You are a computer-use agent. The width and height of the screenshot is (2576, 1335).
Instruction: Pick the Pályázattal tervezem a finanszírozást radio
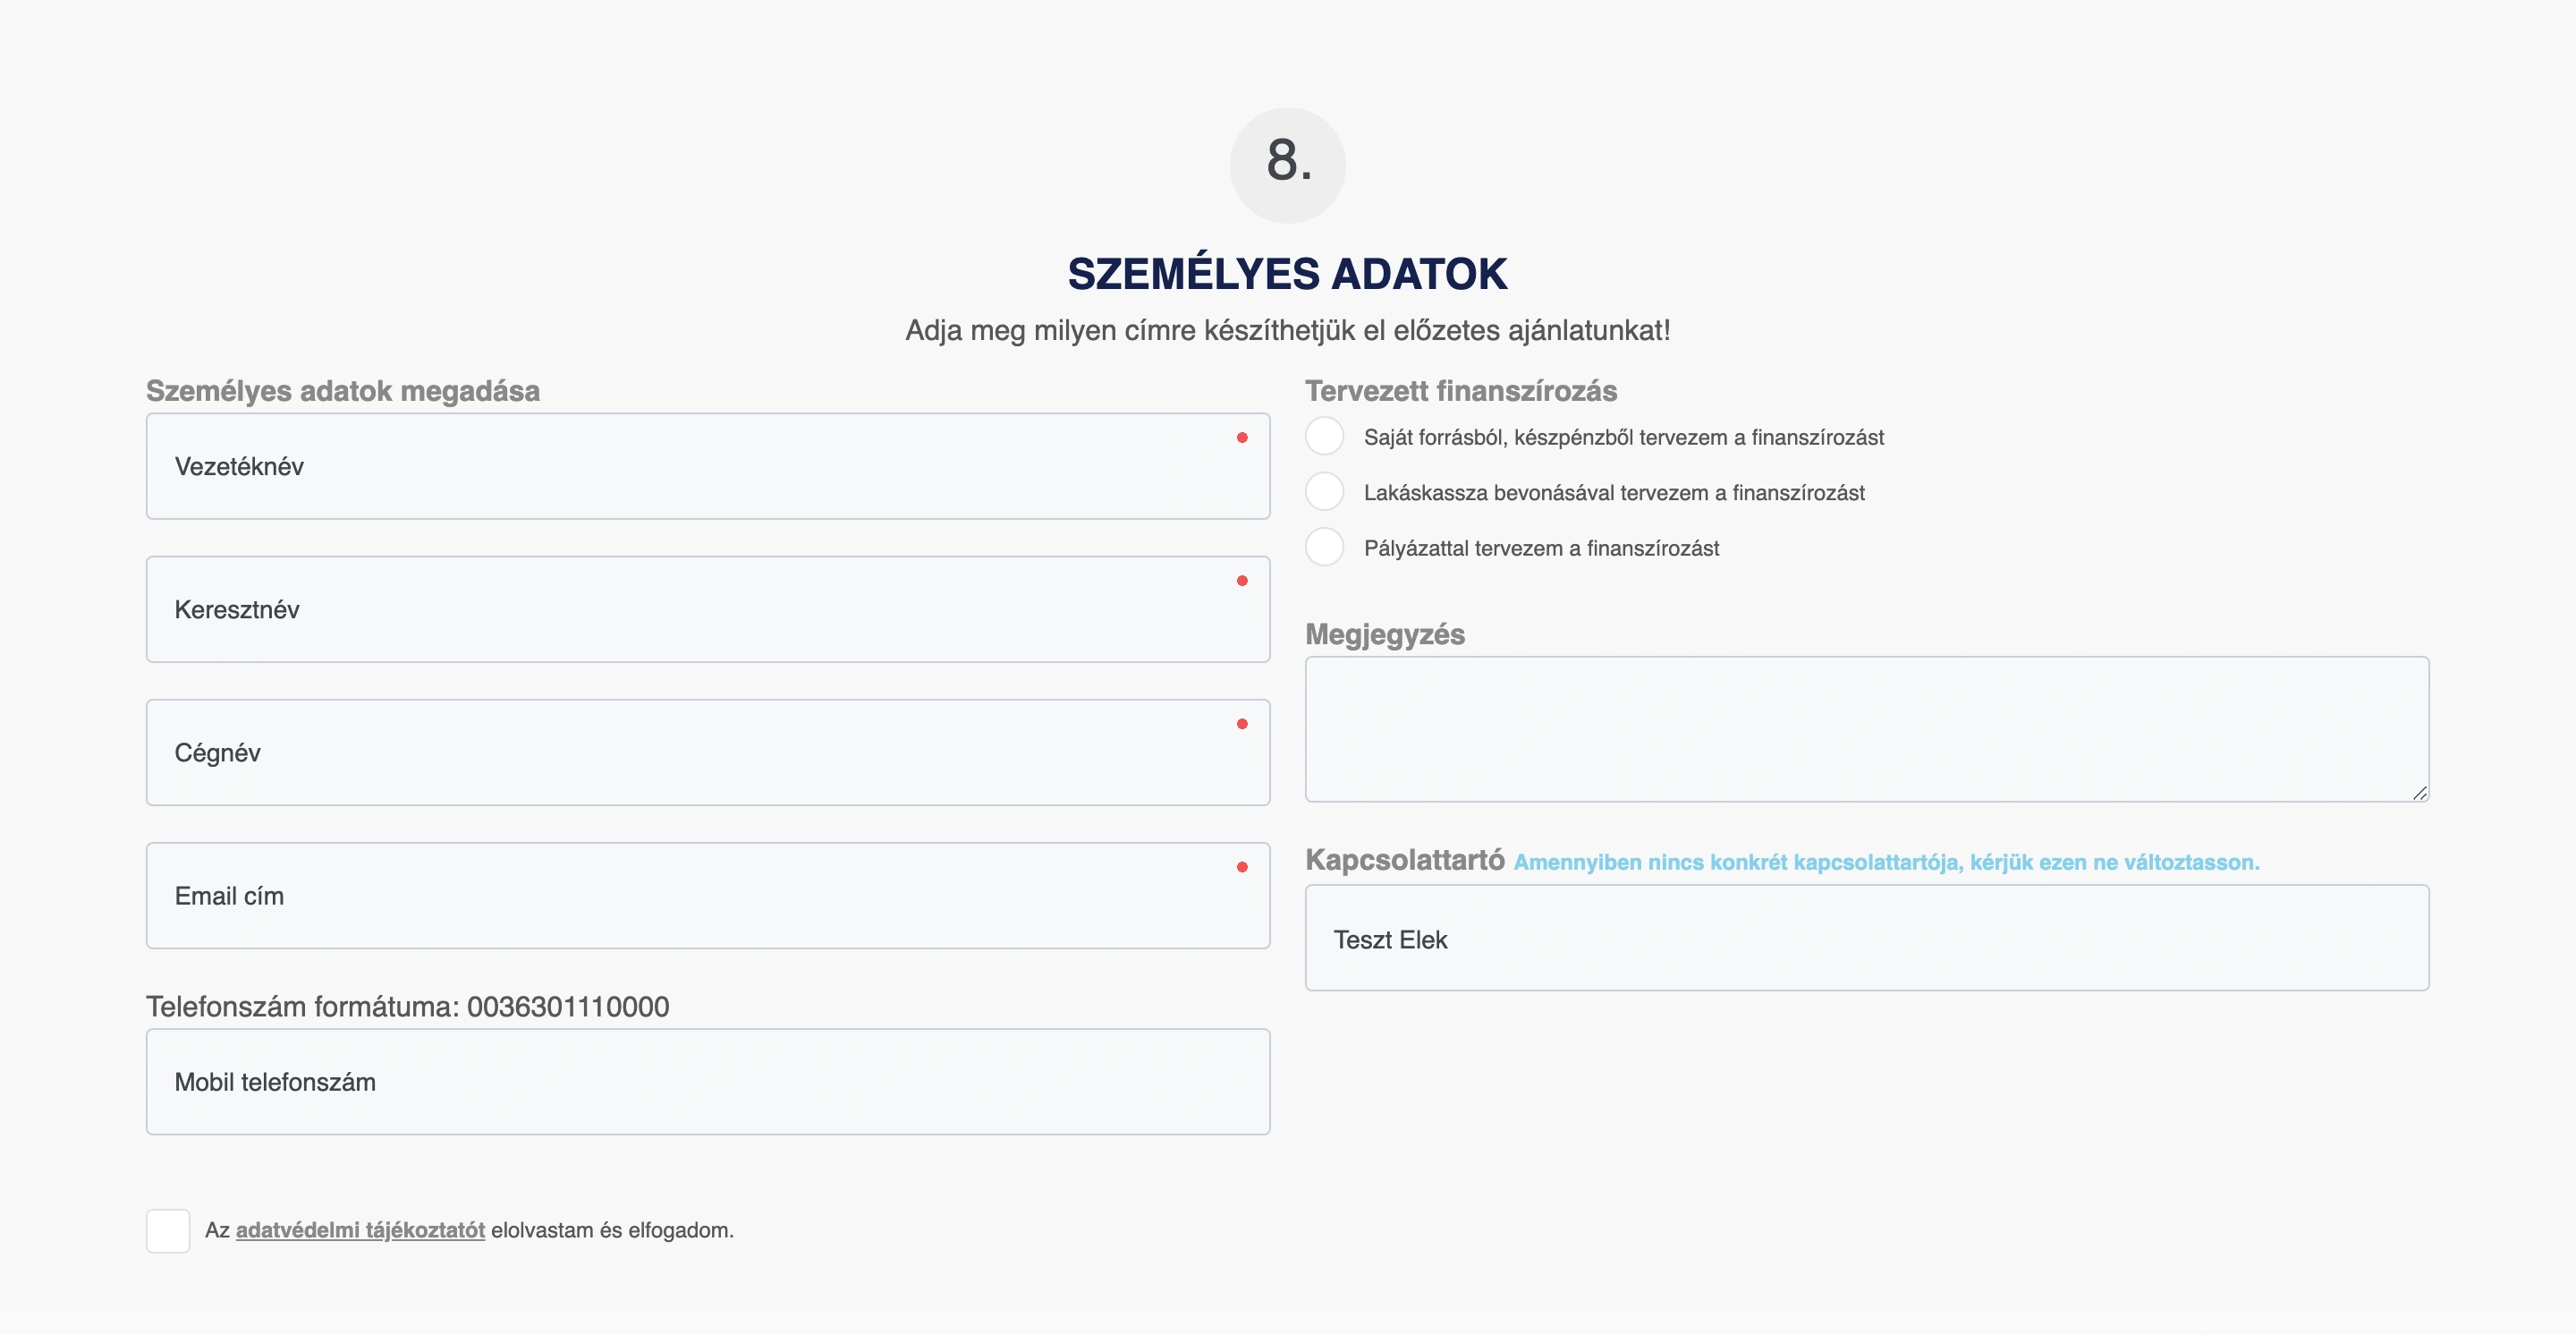(1325, 548)
